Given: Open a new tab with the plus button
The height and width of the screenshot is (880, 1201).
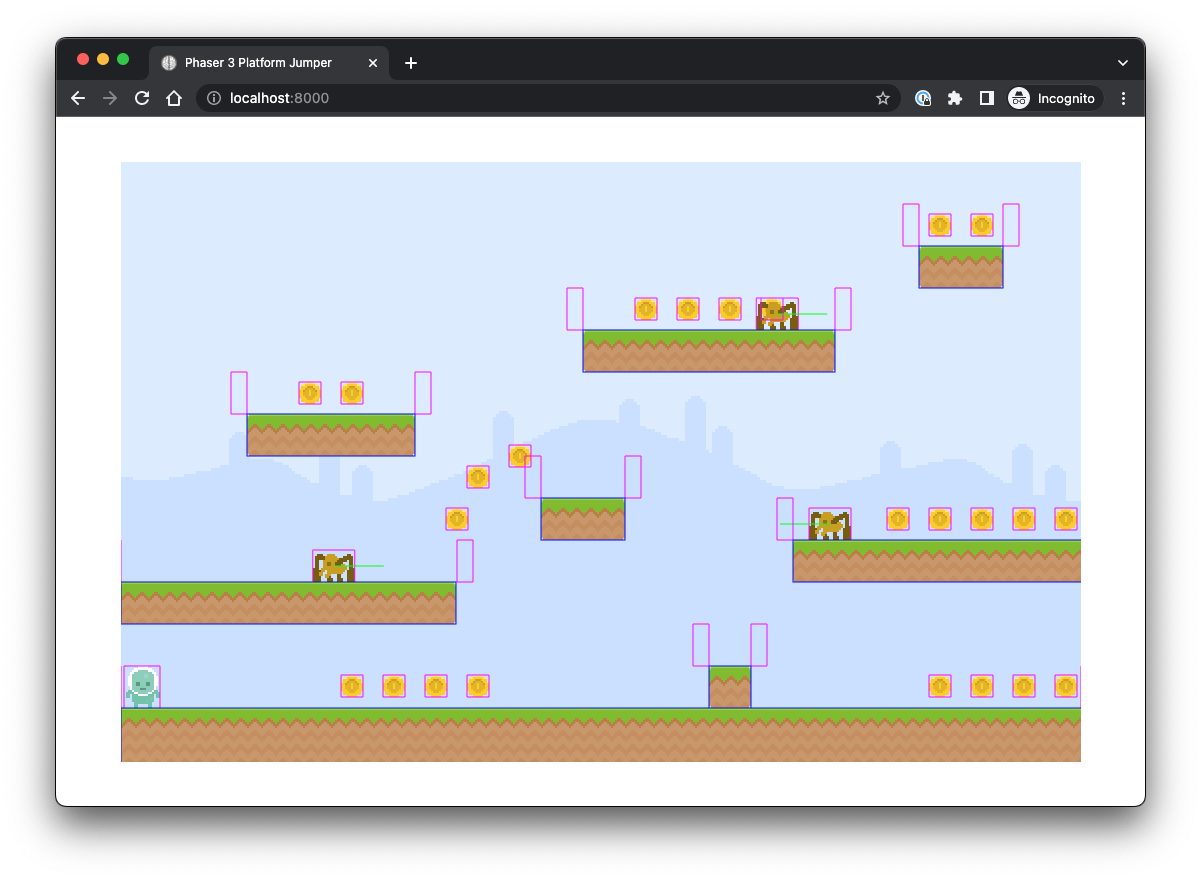Looking at the screenshot, I should click(410, 62).
